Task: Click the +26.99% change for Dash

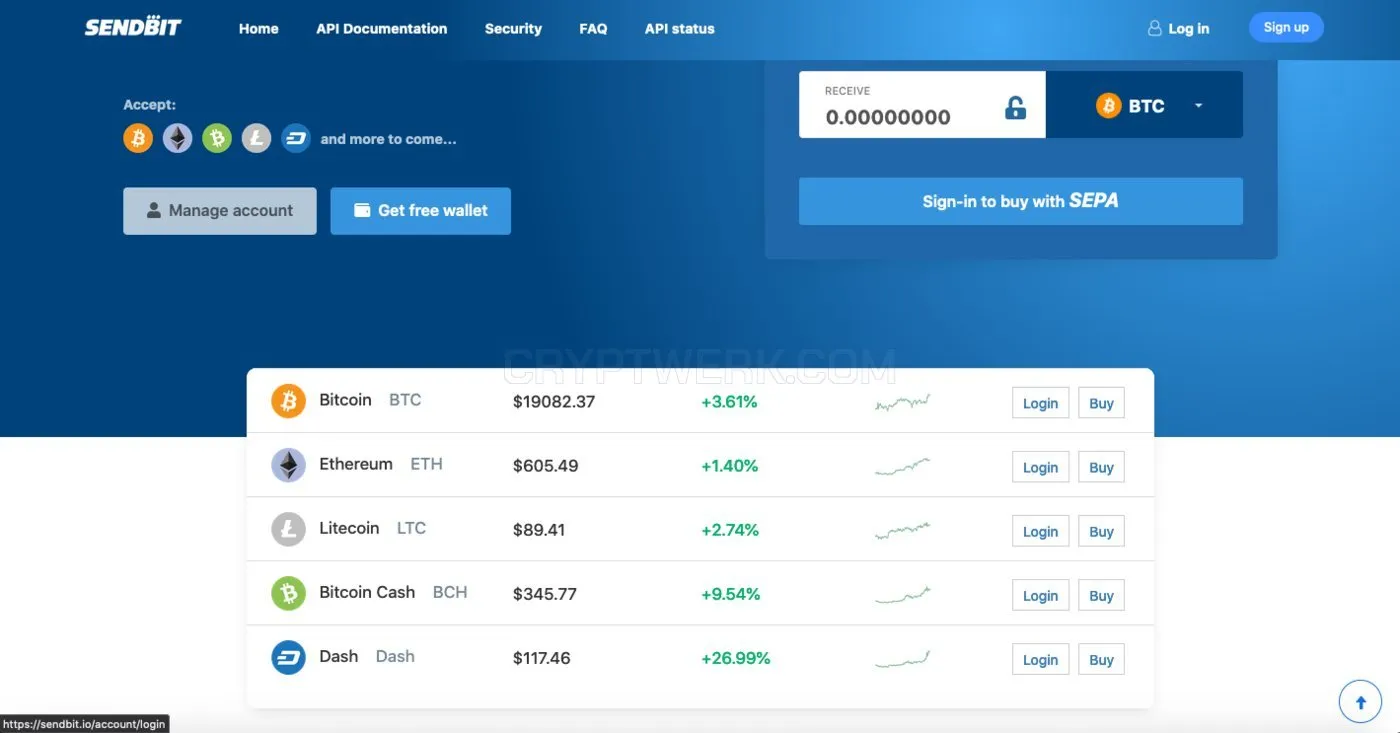Action: tap(735, 658)
